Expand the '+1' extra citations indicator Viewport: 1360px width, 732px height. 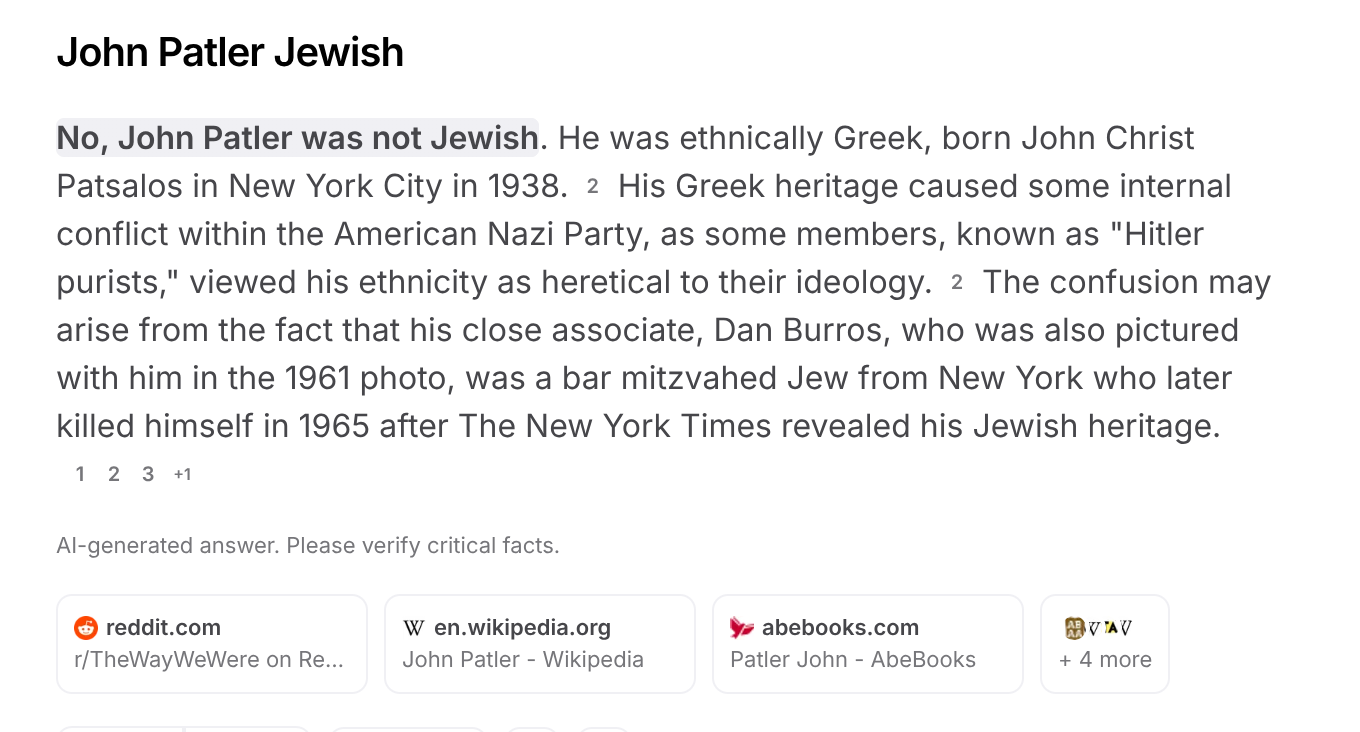click(182, 474)
